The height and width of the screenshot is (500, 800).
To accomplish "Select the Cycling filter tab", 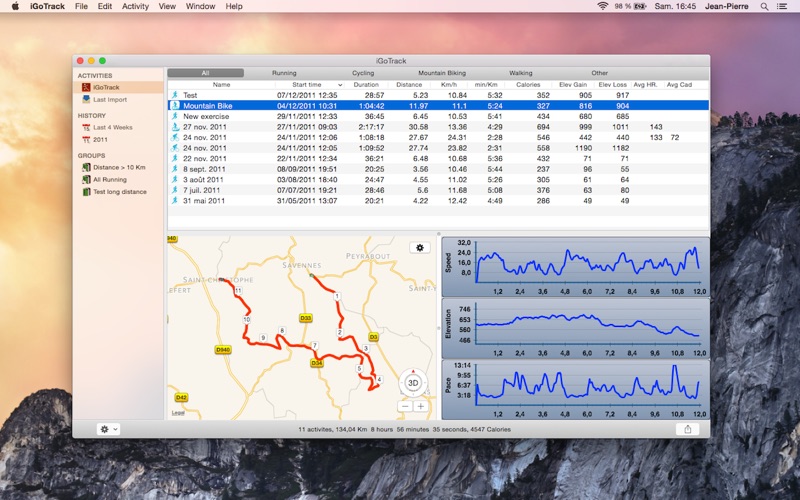I will (x=363, y=73).
